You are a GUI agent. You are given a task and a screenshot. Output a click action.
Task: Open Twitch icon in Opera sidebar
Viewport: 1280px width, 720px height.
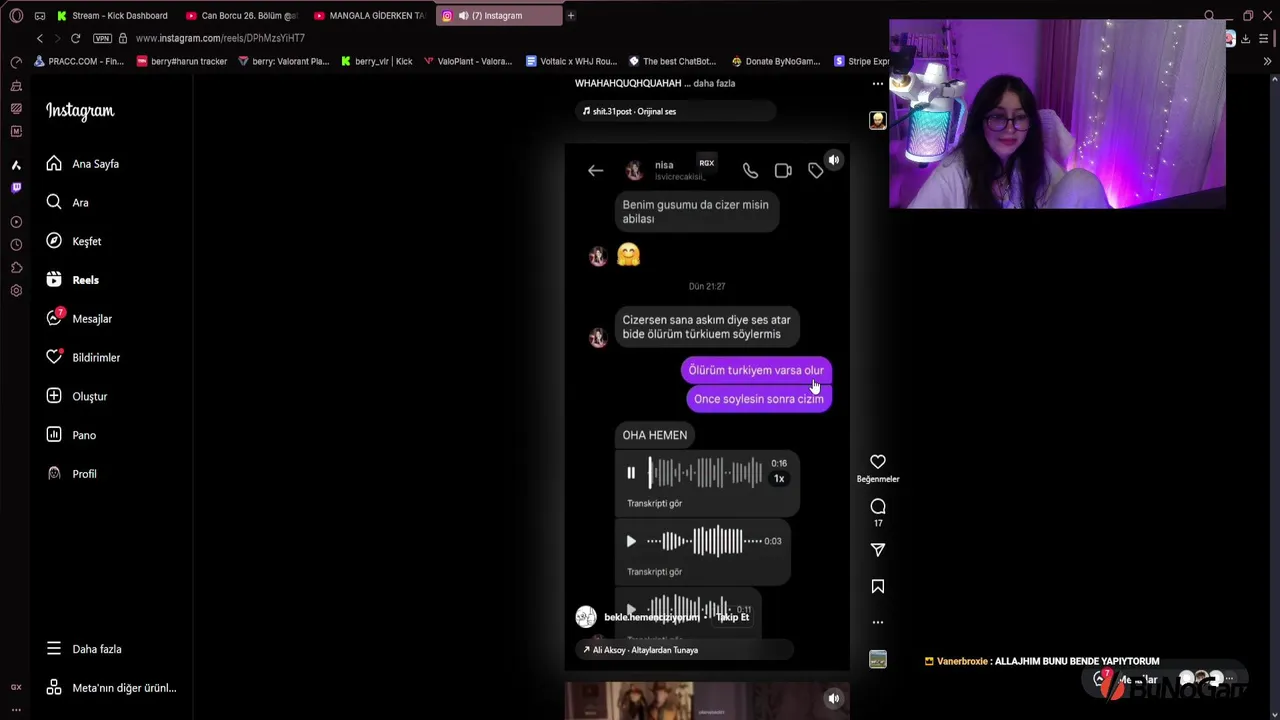point(16,187)
